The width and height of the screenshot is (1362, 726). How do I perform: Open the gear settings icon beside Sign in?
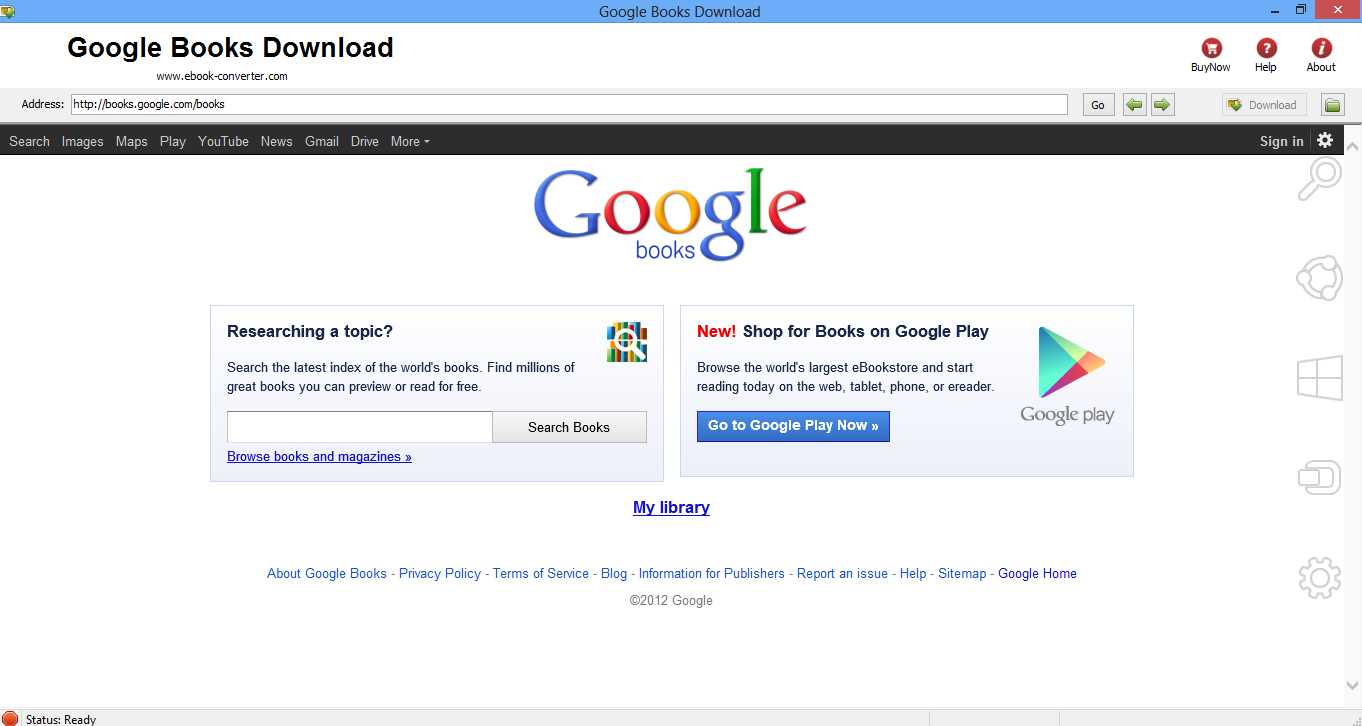pyautogui.click(x=1325, y=141)
